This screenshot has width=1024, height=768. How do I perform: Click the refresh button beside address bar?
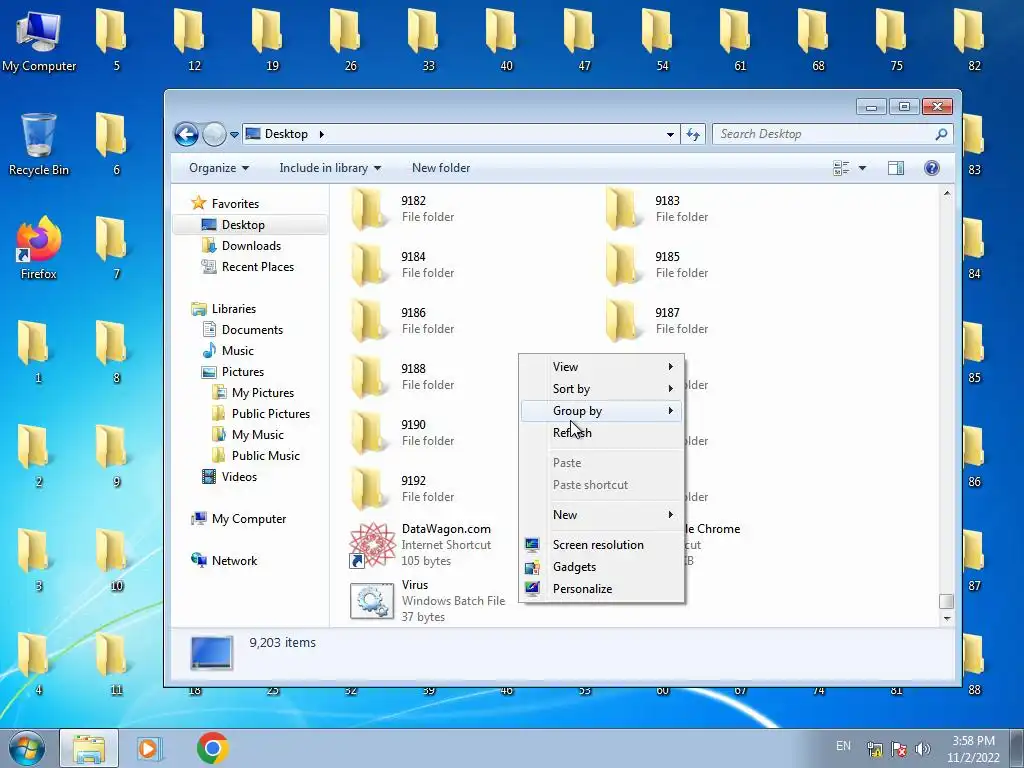693,135
